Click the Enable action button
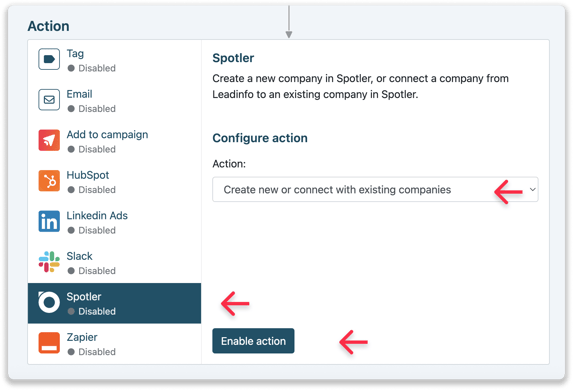This screenshot has width=573, height=390. [x=253, y=341]
